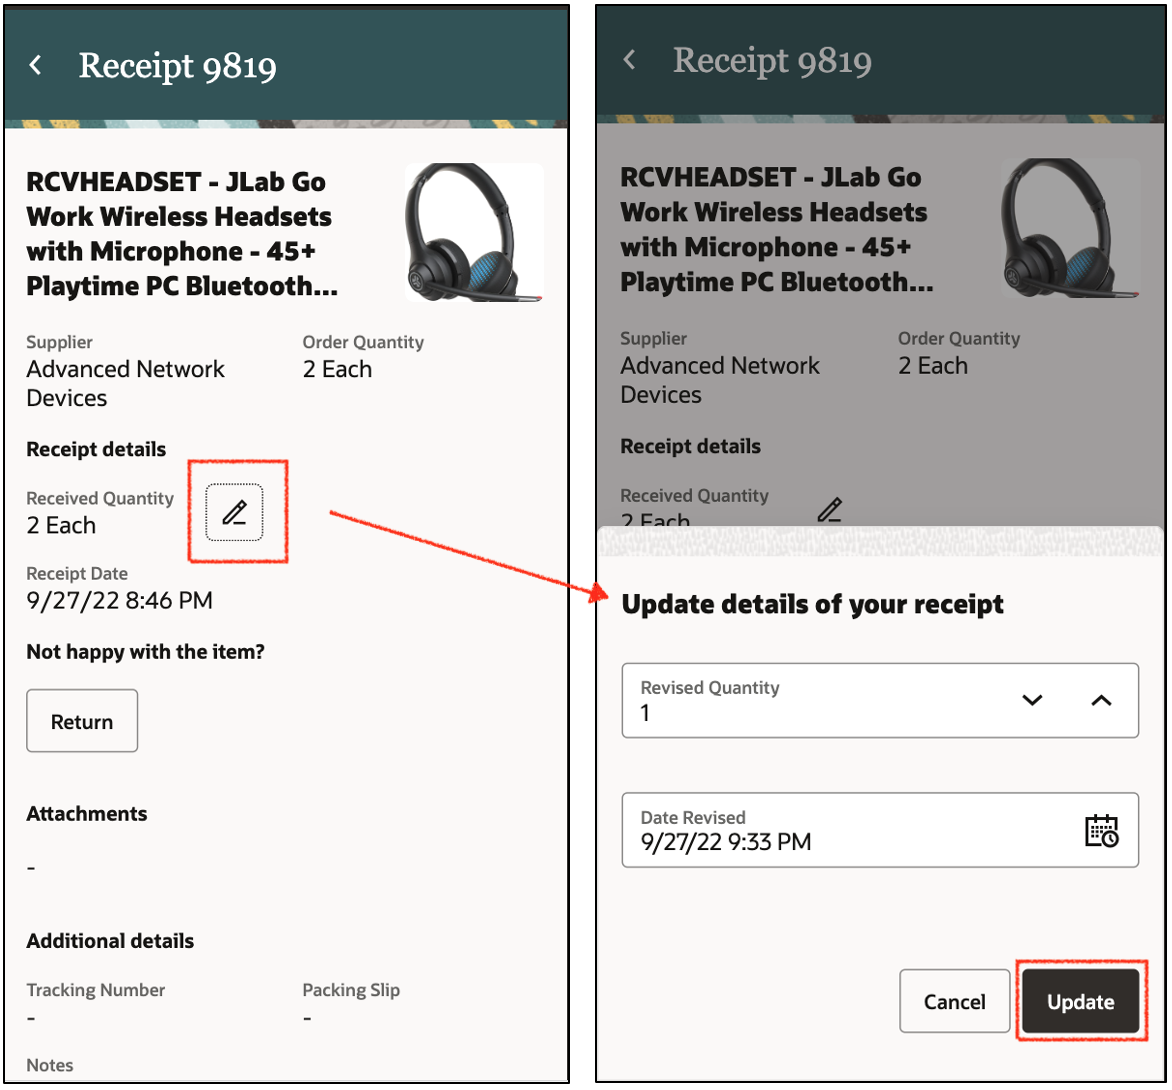Viewport: 1172px width, 1090px height.
Task: Select 'Update details of your receipt' heading
Action: tap(812, 604)
